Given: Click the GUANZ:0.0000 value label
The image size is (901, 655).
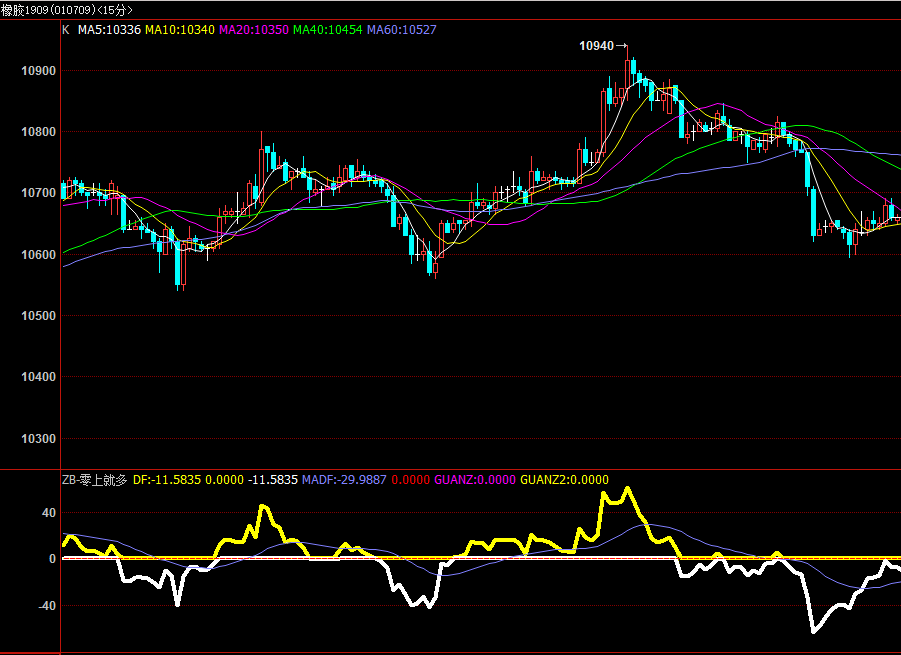Looking at the screenshot, I should pyautogui.click(x=475, y=480).
